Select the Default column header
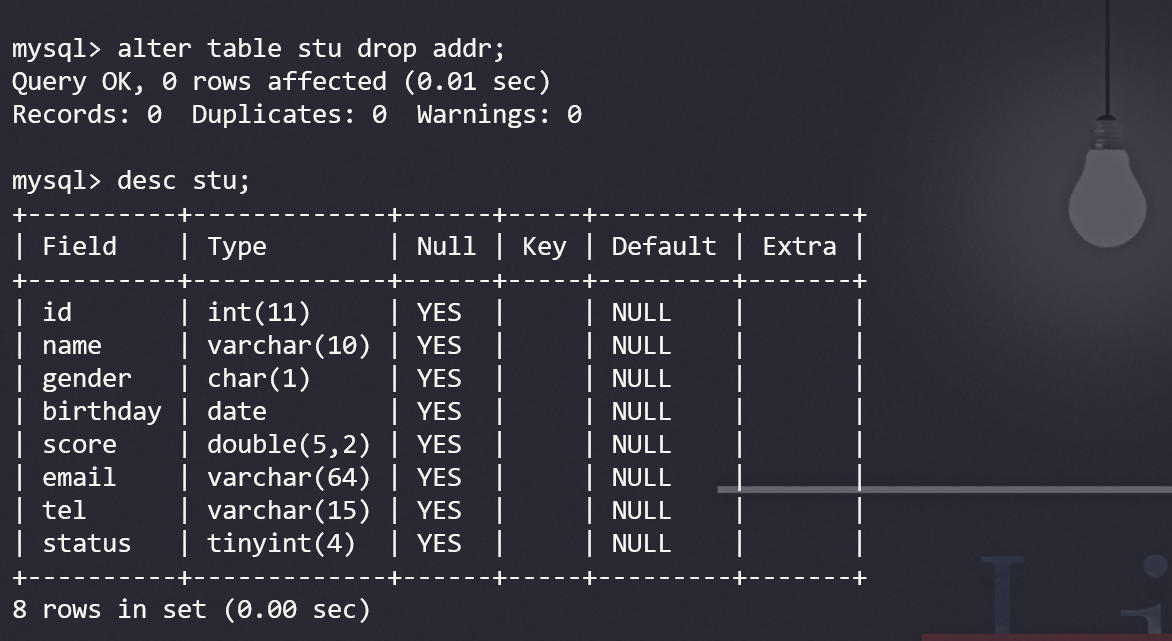Image resolution: width=1172 pixels, height=641 pixels. 664,246
